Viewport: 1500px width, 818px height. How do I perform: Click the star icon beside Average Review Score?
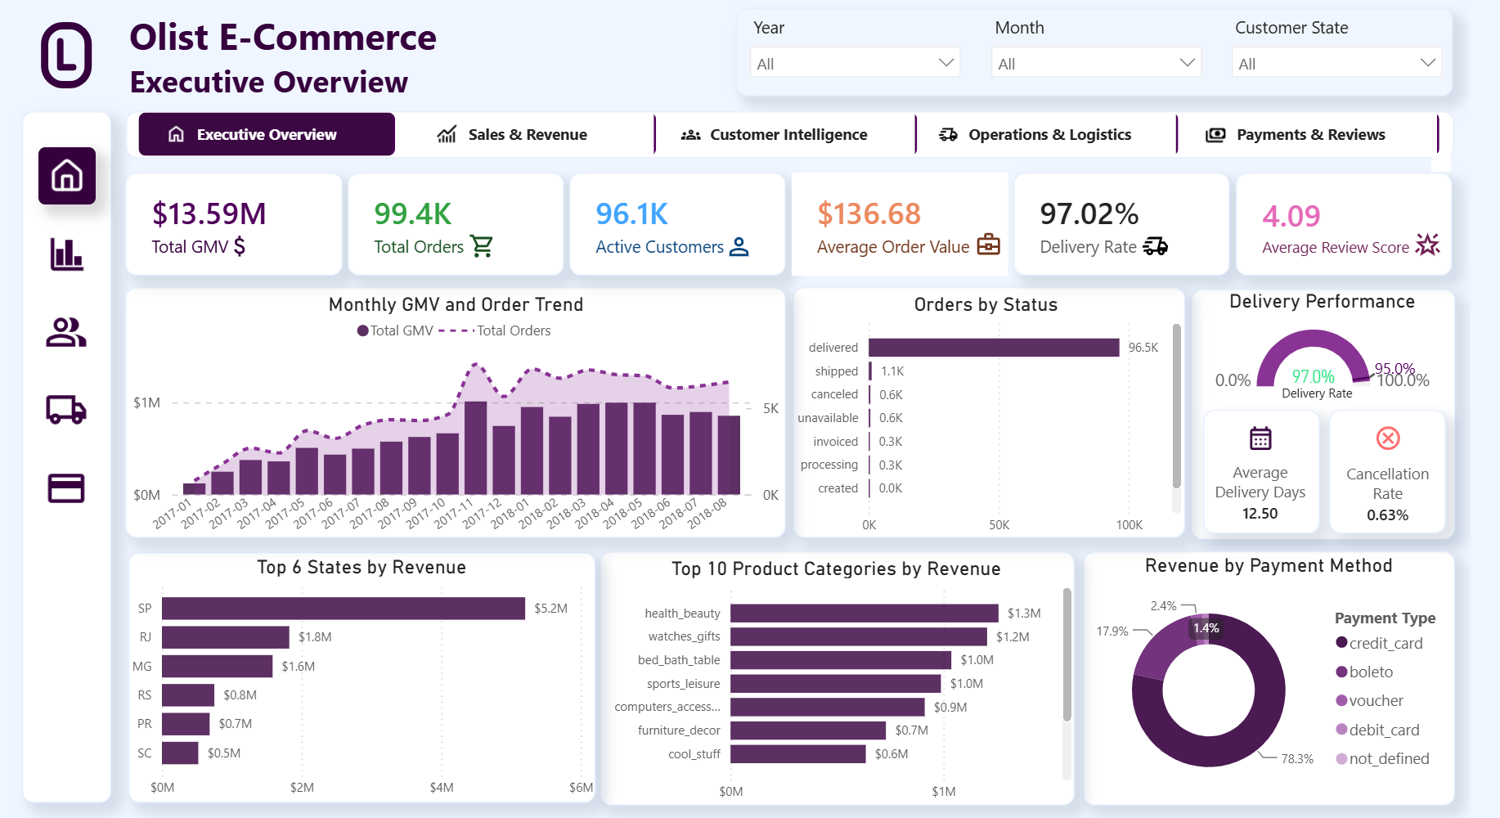pos(1428,244)
